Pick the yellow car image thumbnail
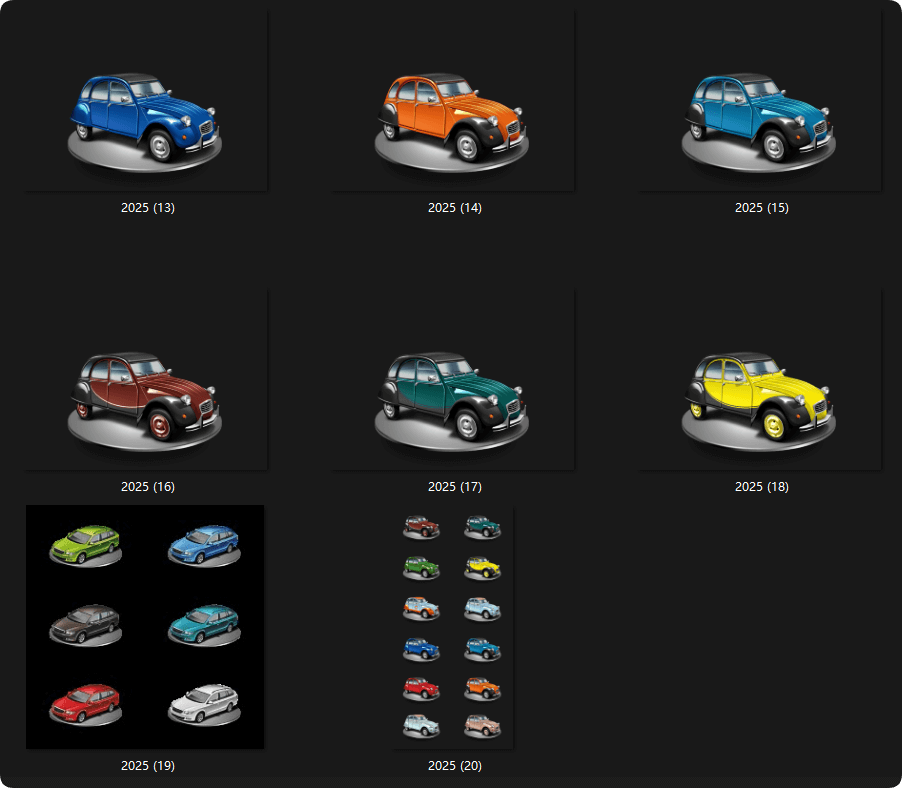 [760, 380]
